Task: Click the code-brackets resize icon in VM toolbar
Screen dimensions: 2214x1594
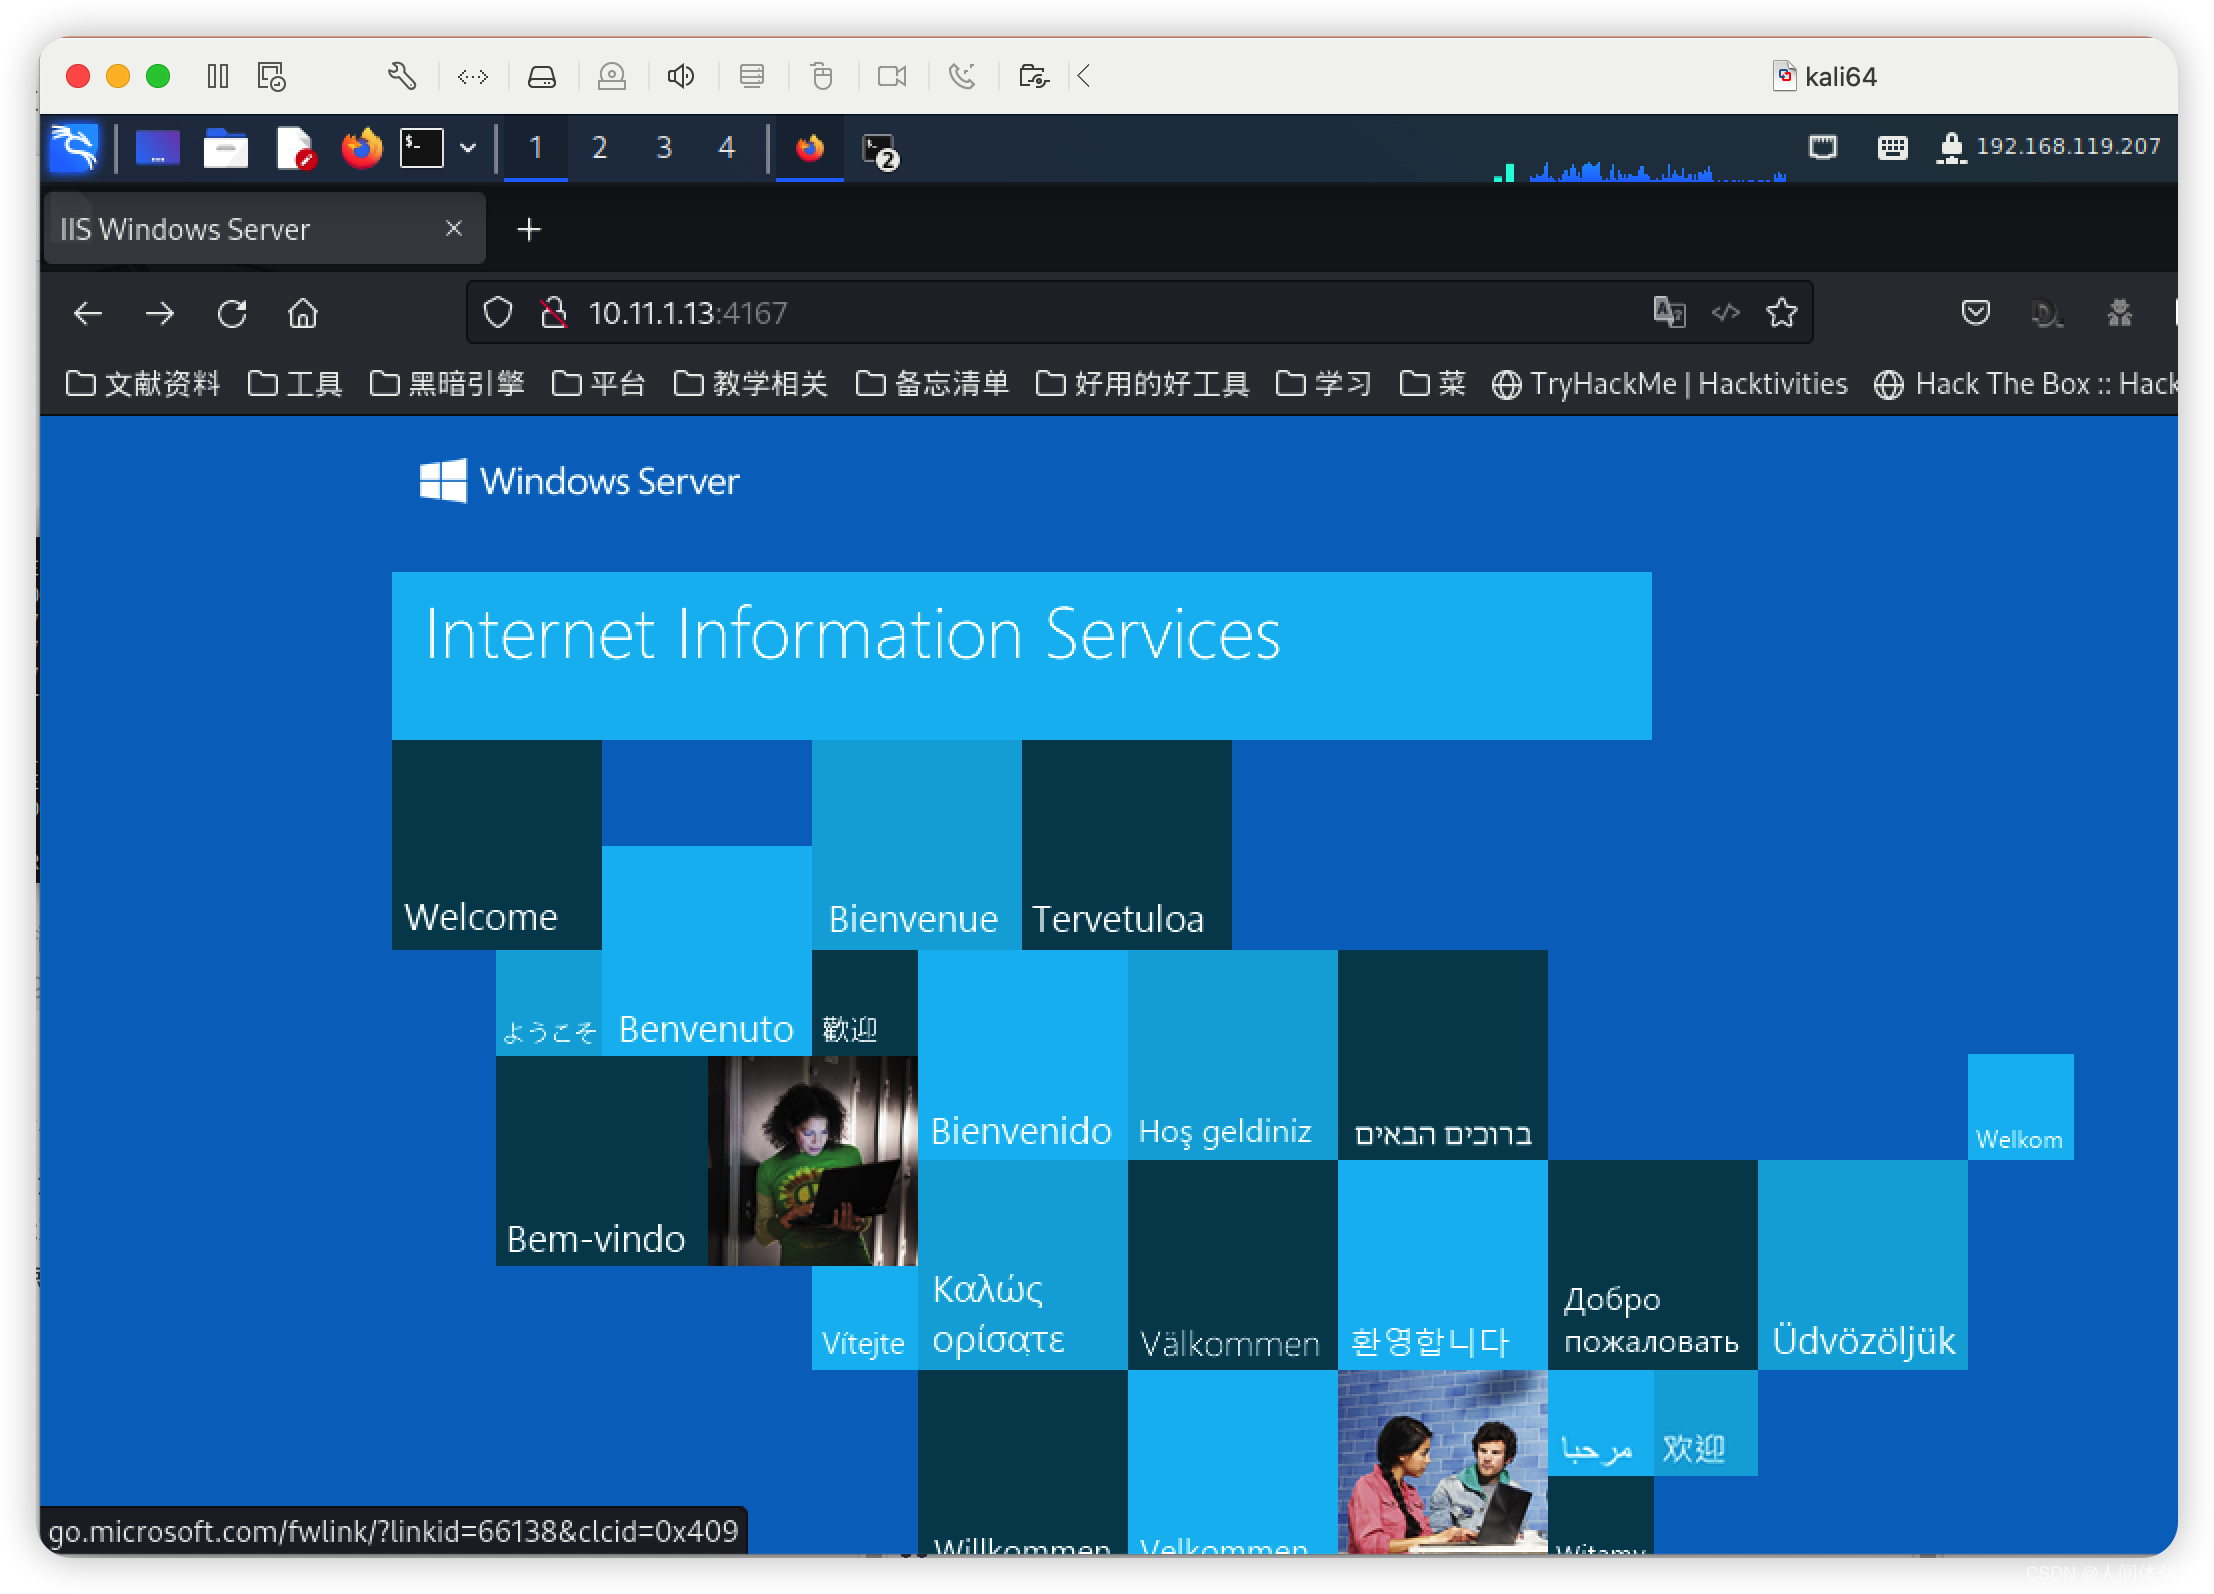Action: 472,76
